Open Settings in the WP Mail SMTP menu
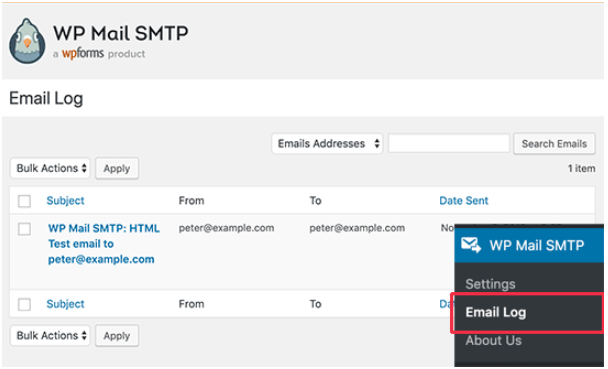The height and width of the screenshot is (369, 608). click(490, 284)
